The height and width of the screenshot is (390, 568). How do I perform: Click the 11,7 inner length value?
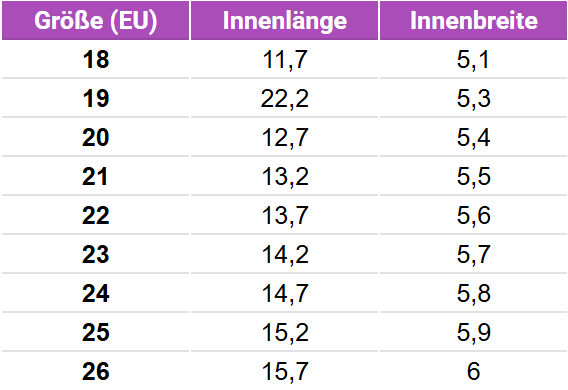285,60
